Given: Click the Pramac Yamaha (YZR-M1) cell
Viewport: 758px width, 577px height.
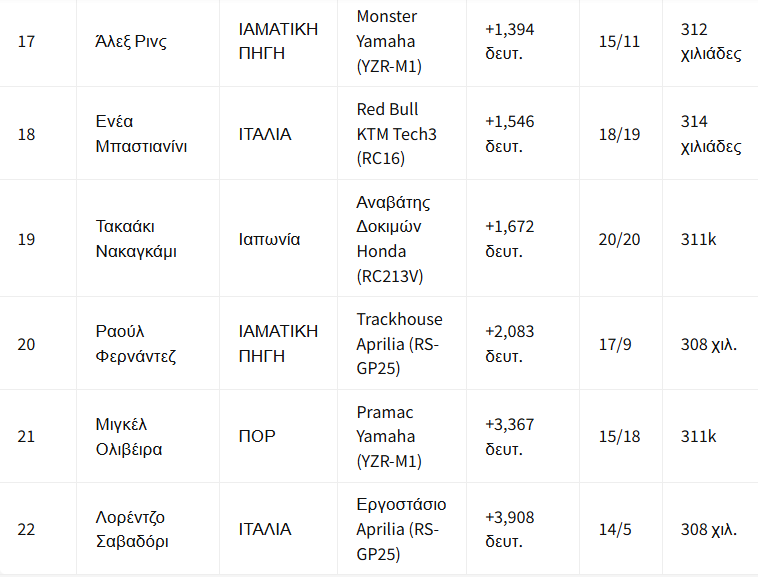Looking at the screenshot, I should tap(402, 436).
